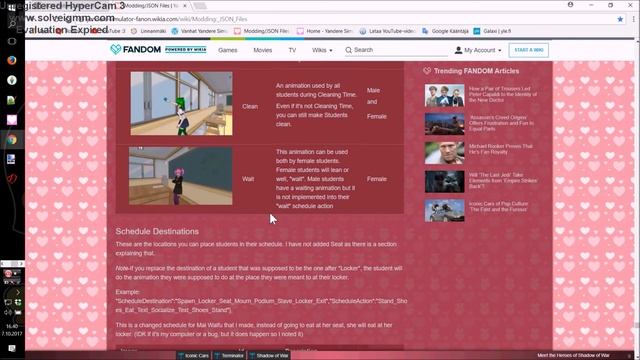Open Windows search from the taskbar
640x360 pixels.
click(11, 24)
